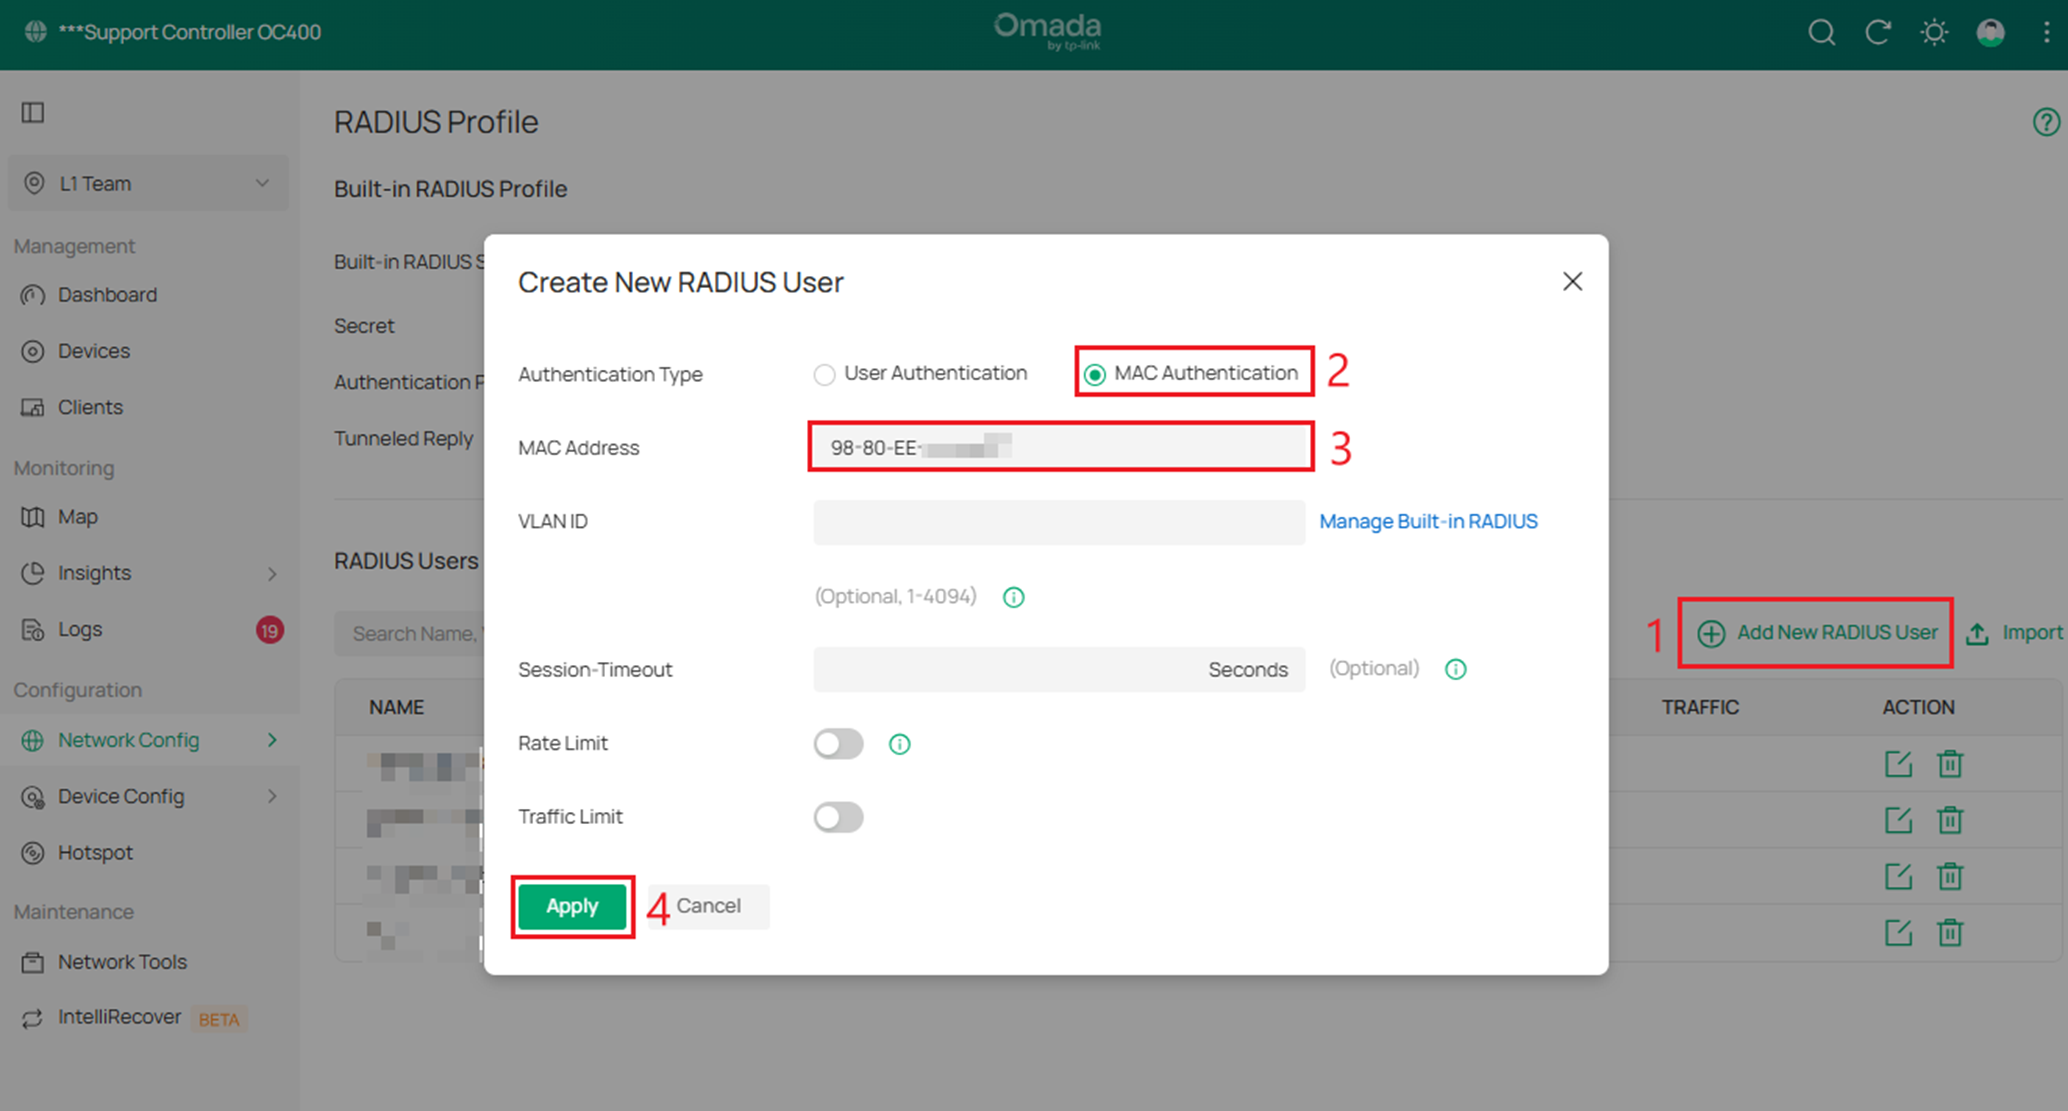The height and width of the screenshot is (1111, 2068).
Task: Open the search icon in the top bar
Action: (x=1821, y=32)
